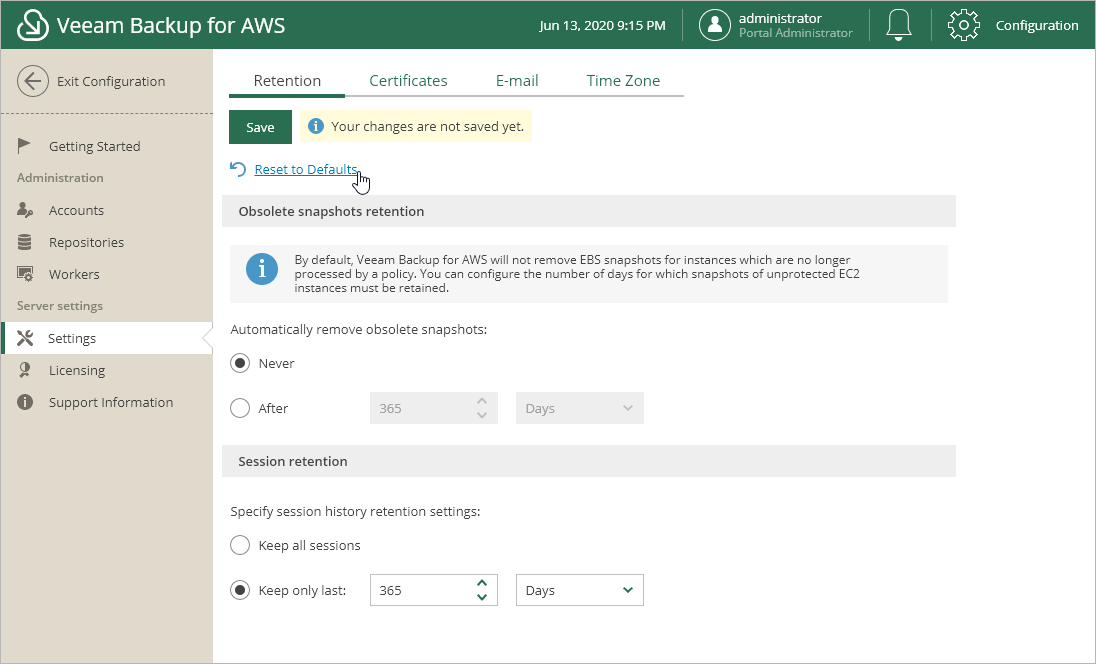
Task: Click the Workers icon in sidebar
Action: pos(25,274)
